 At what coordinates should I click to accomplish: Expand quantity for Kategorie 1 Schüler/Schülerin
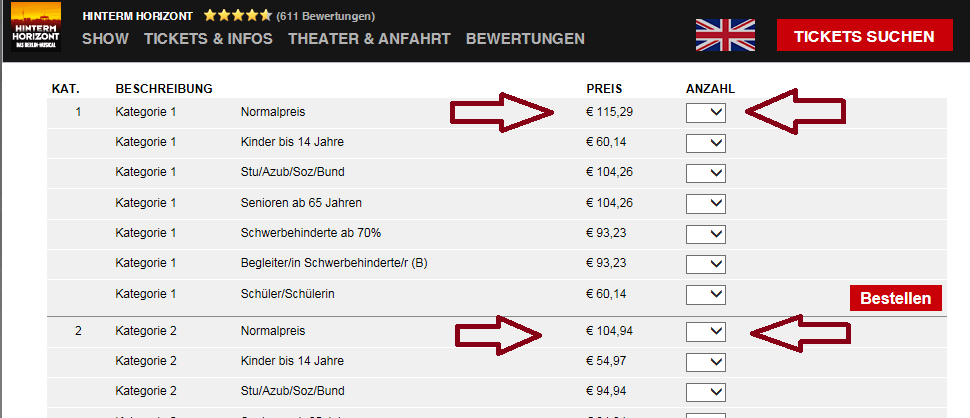pyautogui.click(x=706, y=294)
